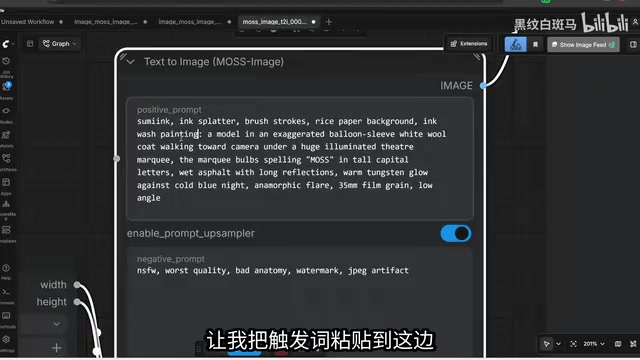Add a new workflow tab
The width and height of the screenshot is (640, 360).
tap(329, 22)
